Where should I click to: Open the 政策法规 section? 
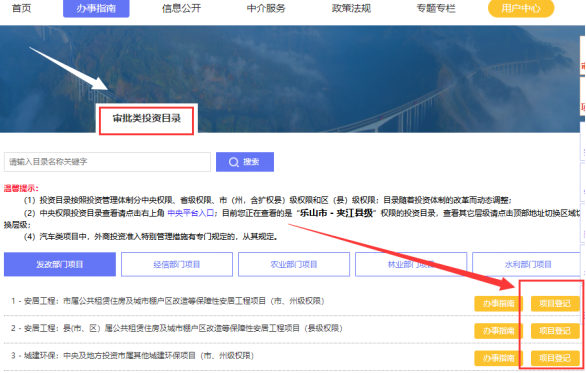[351, 8]
